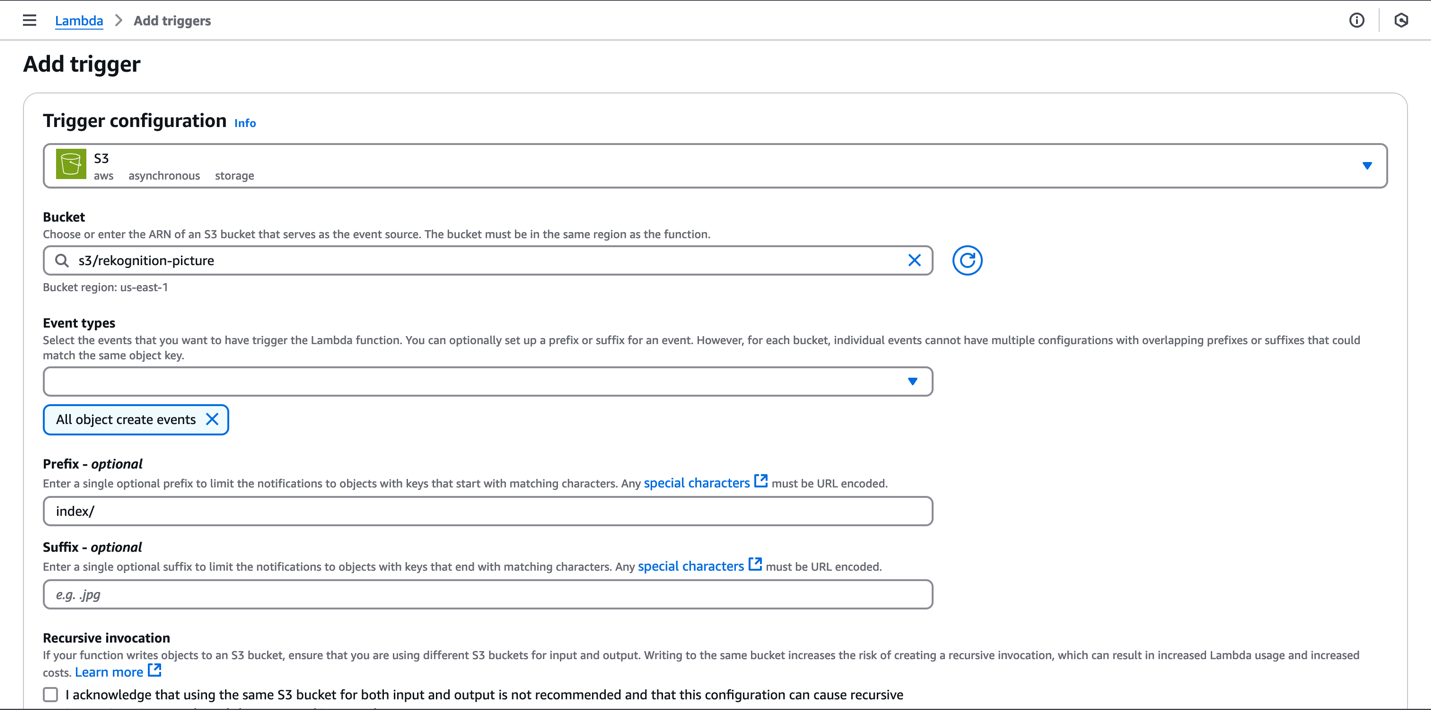Click the bucket search magnifier icon
1431x710 pixels.
click(x=62, y=261)
